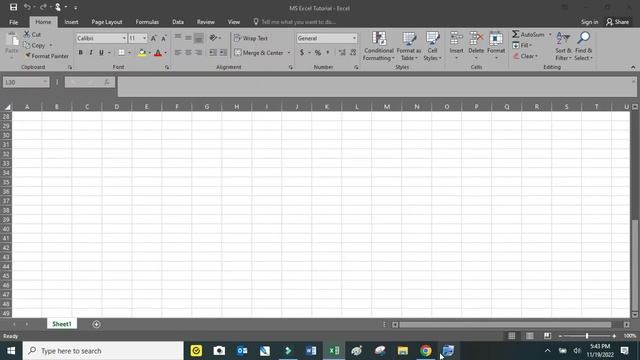640x360 pixels.
Task: Activate the Format Painter
Action: 47,56
